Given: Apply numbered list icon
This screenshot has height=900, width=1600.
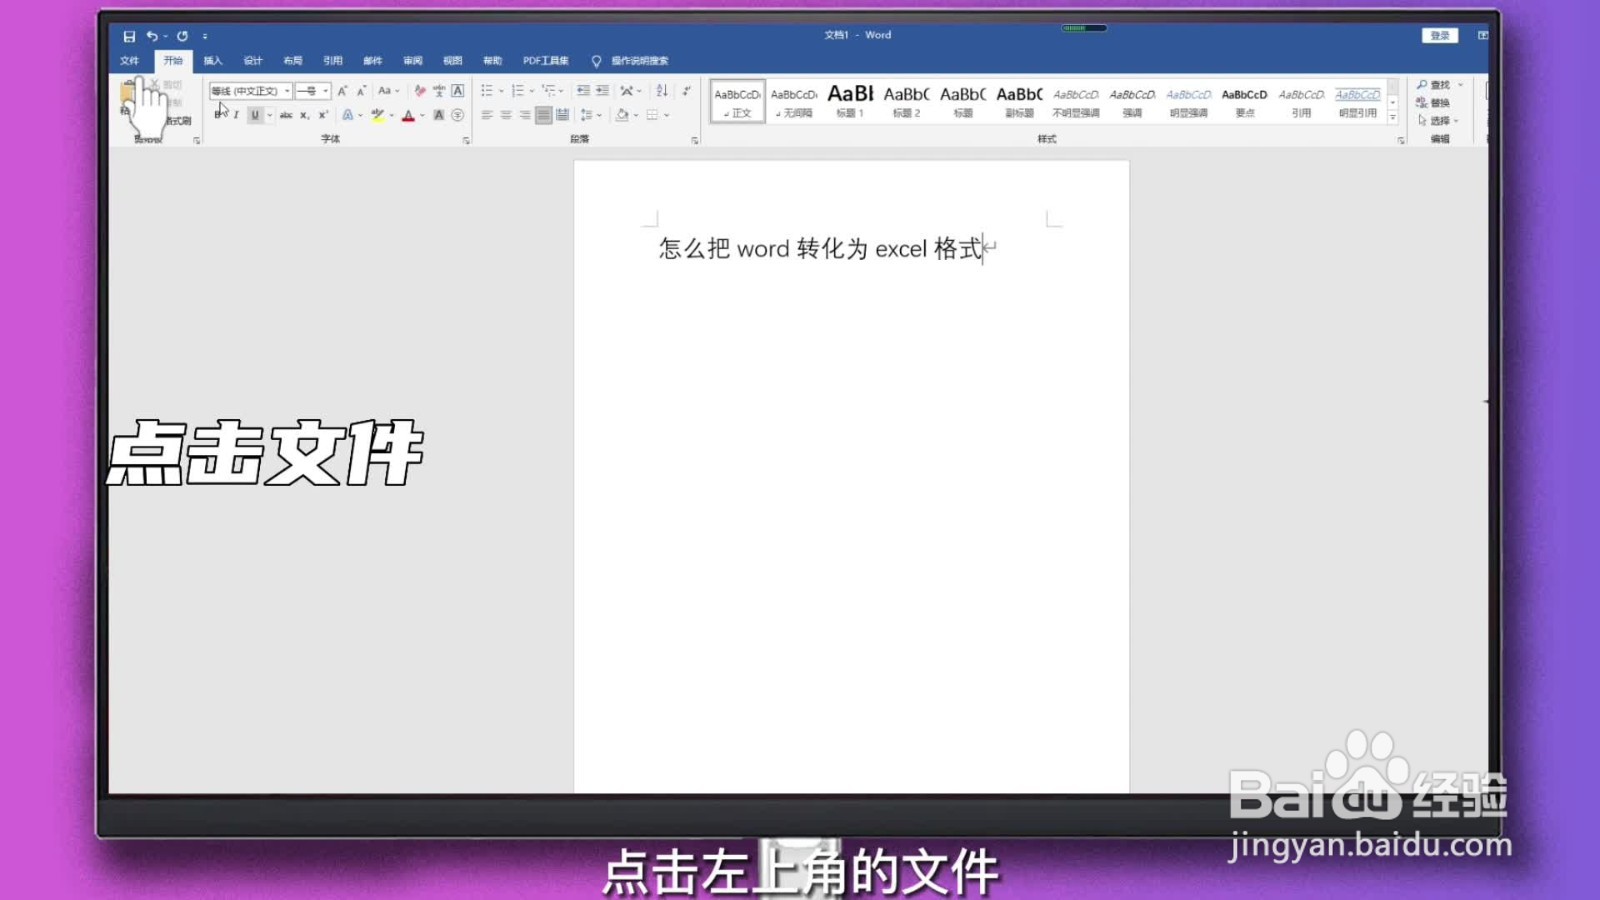Looking at the screenshot, I should coord(518,91).
